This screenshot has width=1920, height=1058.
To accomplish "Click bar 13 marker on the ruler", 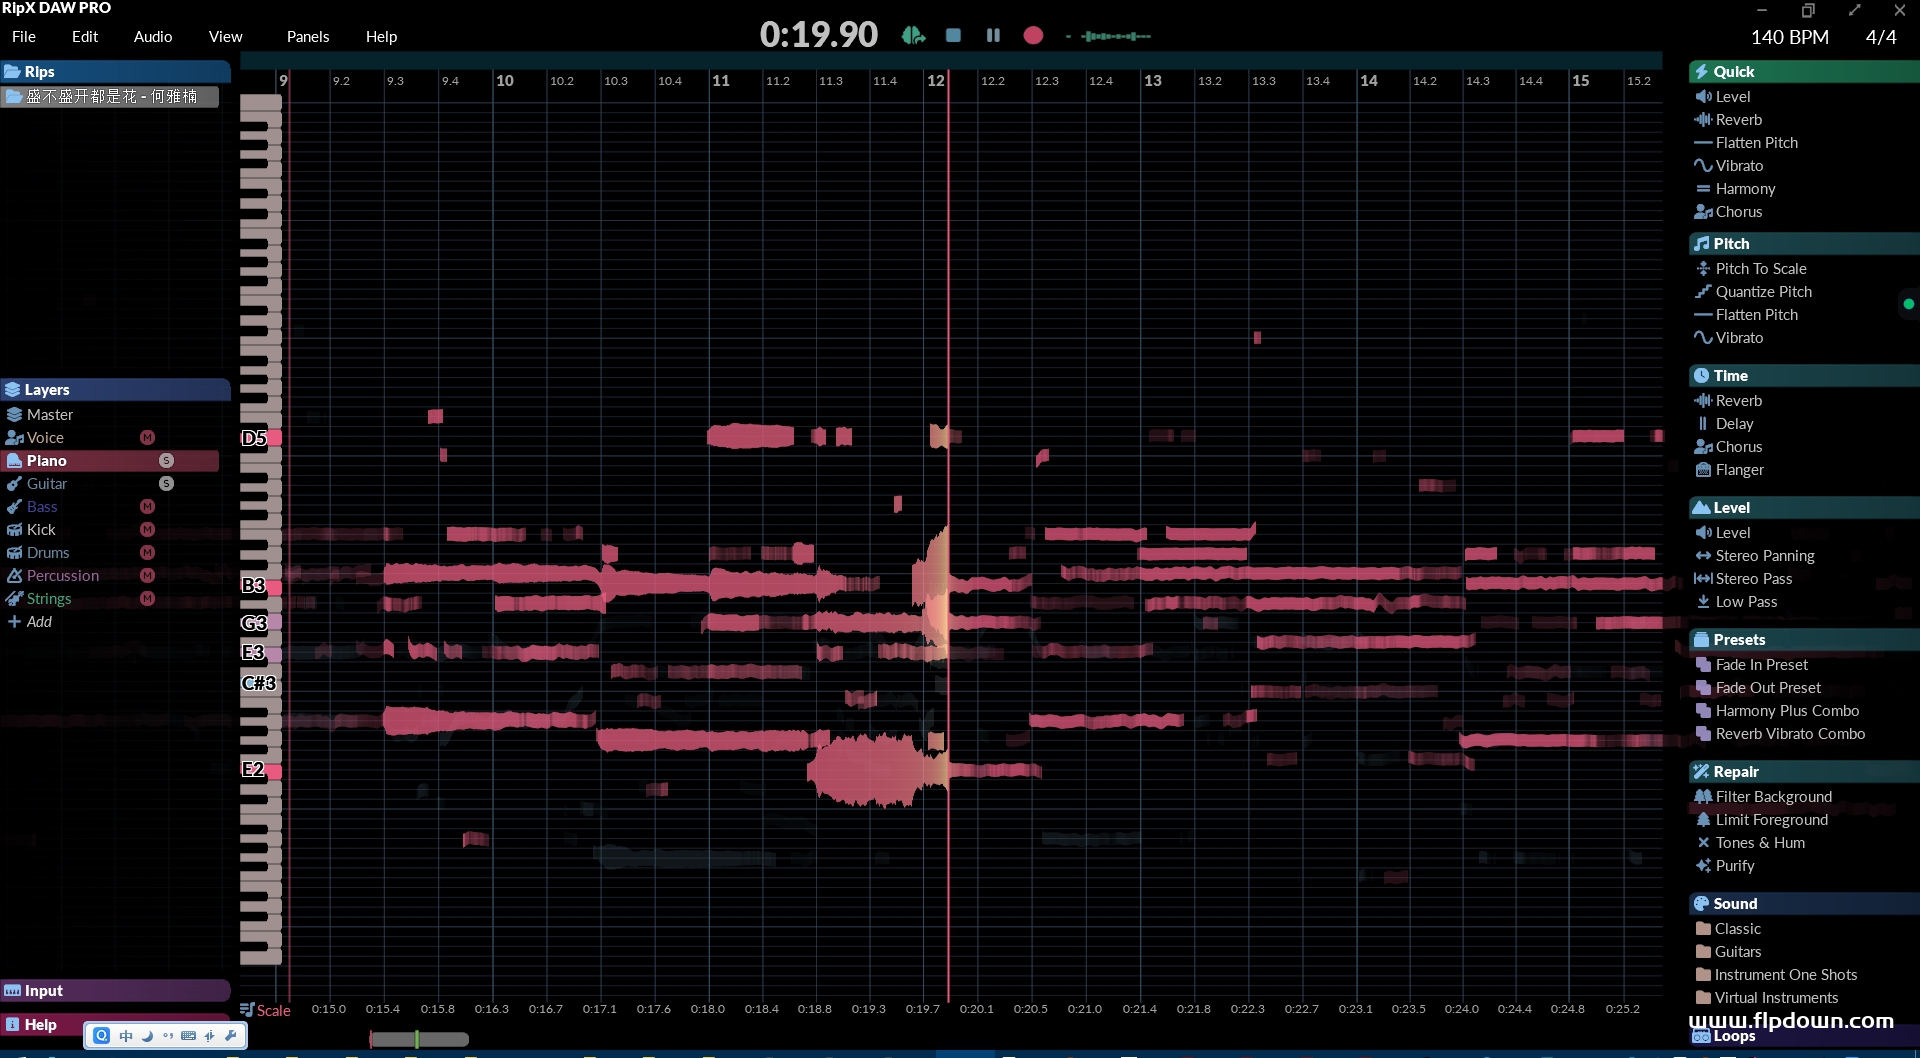I will [x=1153, y=81].
